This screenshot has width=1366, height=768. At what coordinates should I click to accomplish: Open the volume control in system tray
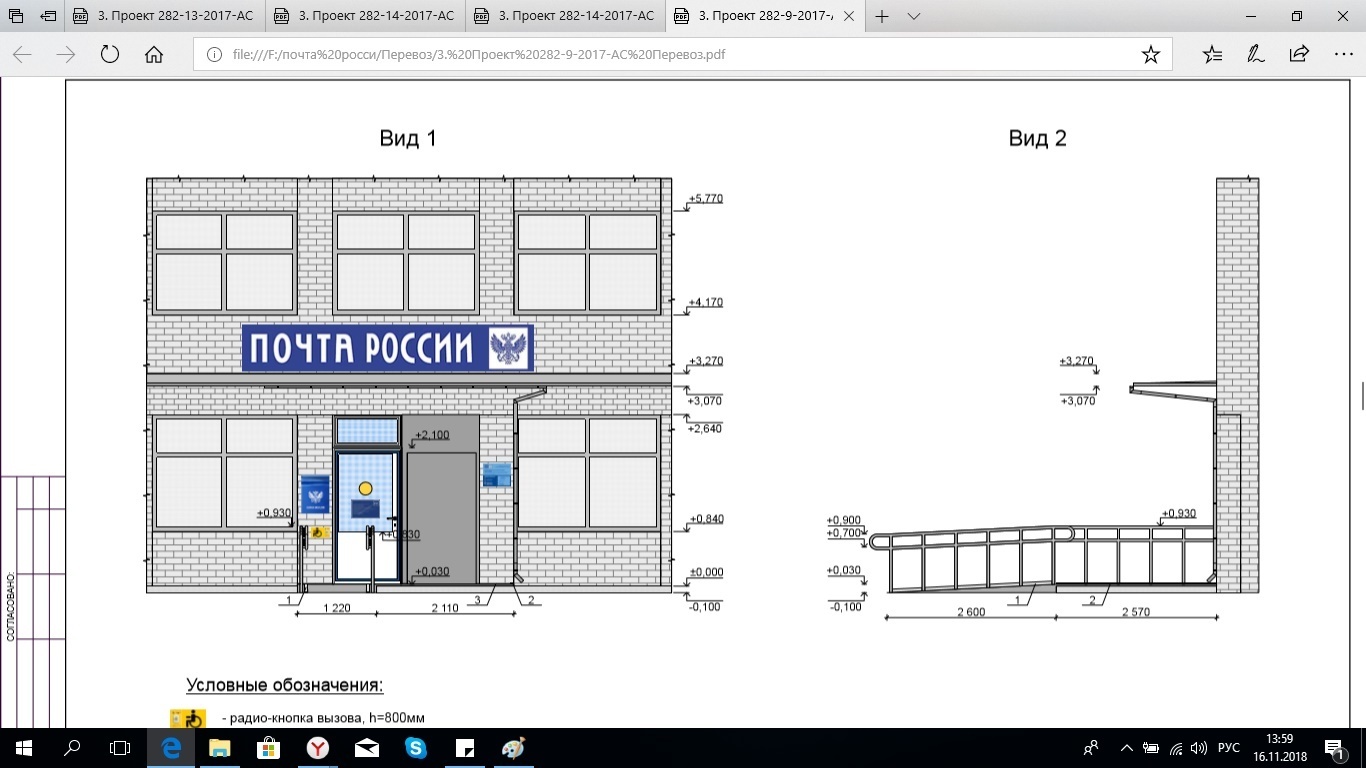click(x=1199, y=748)
